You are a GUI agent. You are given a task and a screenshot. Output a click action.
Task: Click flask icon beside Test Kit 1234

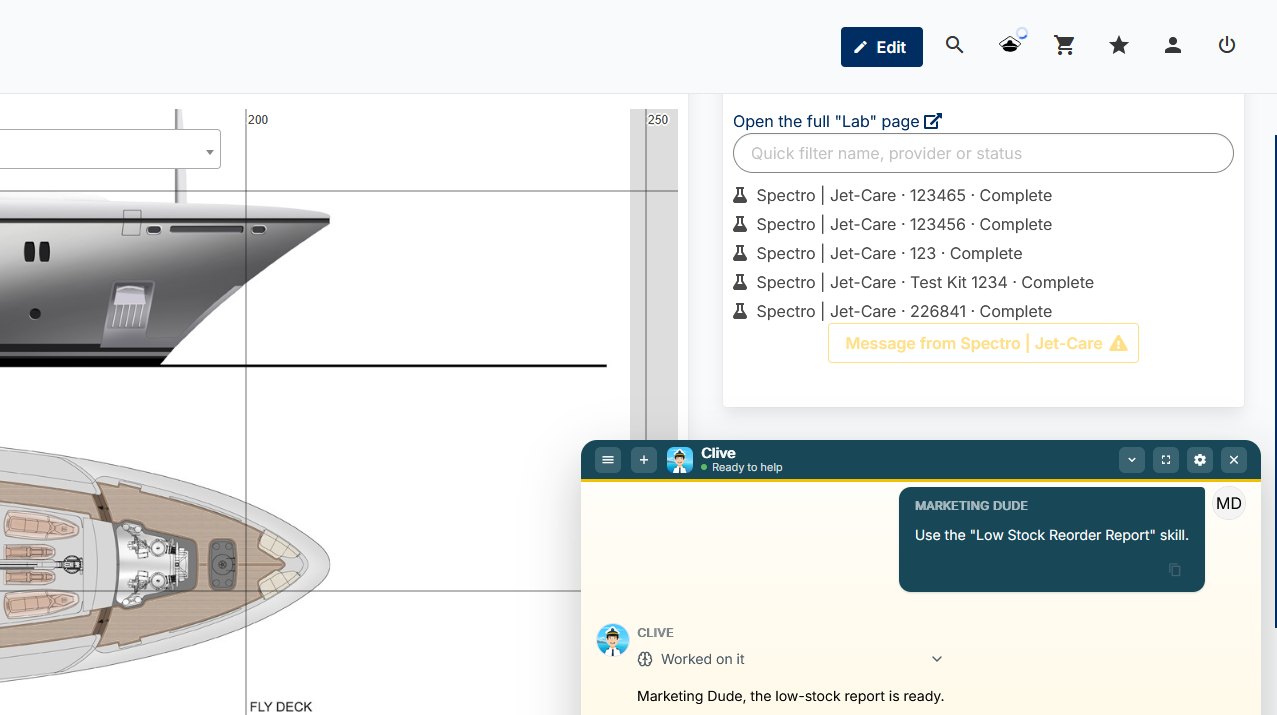(x=740, y=282)
